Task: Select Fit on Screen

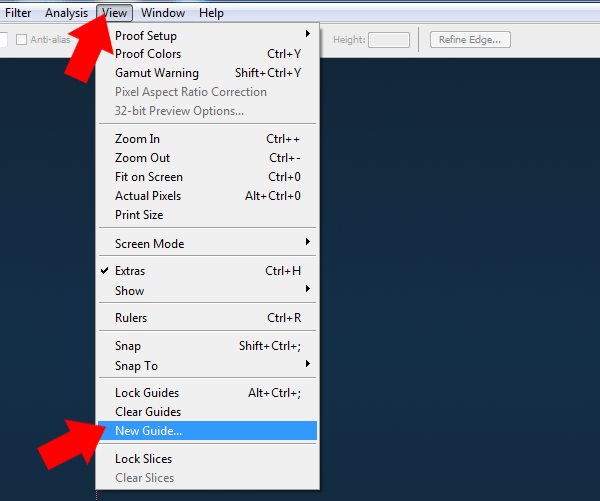Action: click(x=208, y=177)
